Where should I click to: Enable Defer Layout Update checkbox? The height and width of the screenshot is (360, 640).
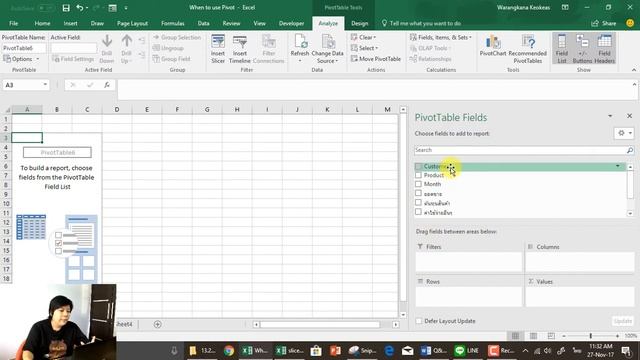click(419, 321)
